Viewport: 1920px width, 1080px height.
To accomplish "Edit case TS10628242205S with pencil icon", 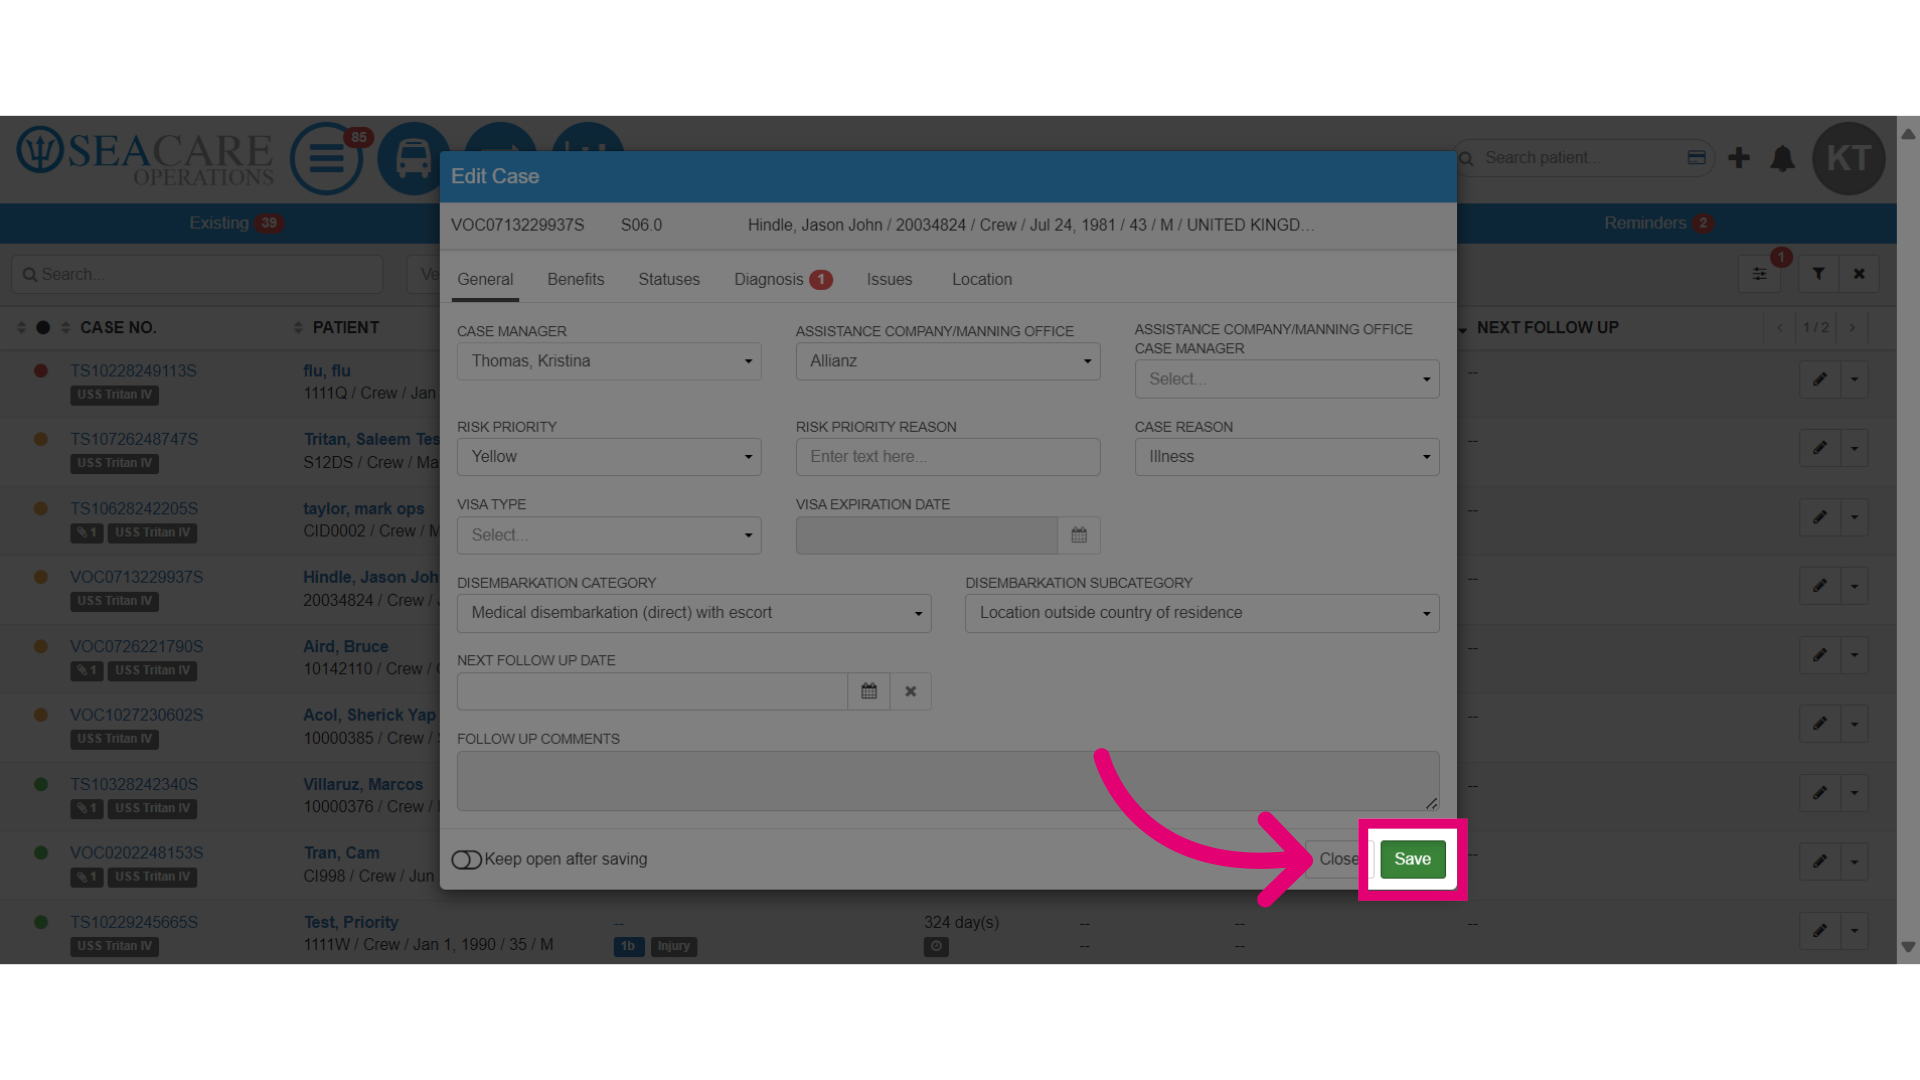I will (x=1820, y=517).
